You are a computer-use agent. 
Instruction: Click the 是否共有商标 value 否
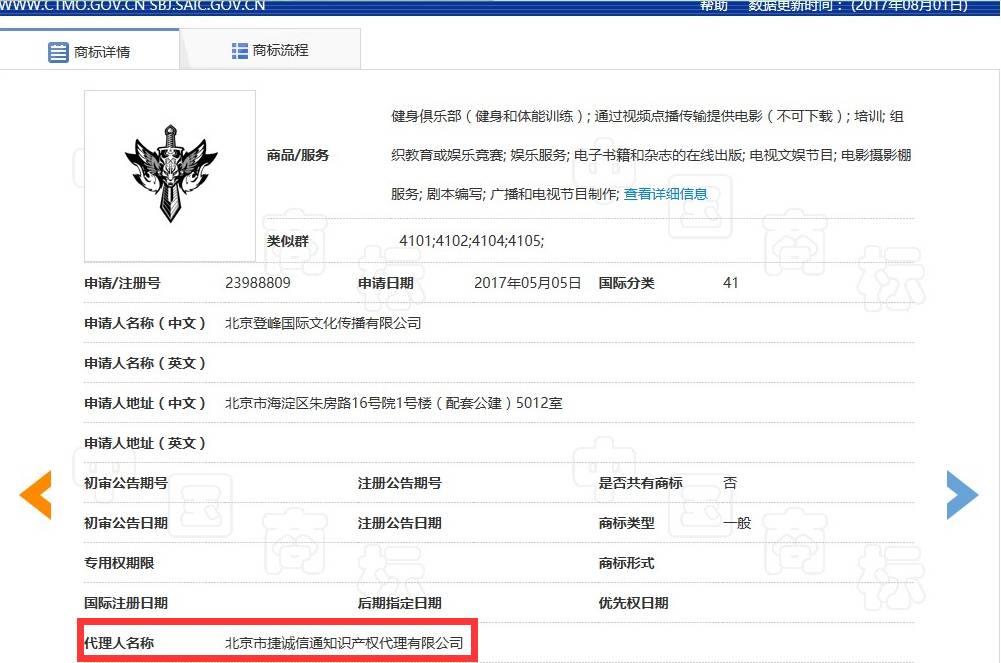coord(730,483)
